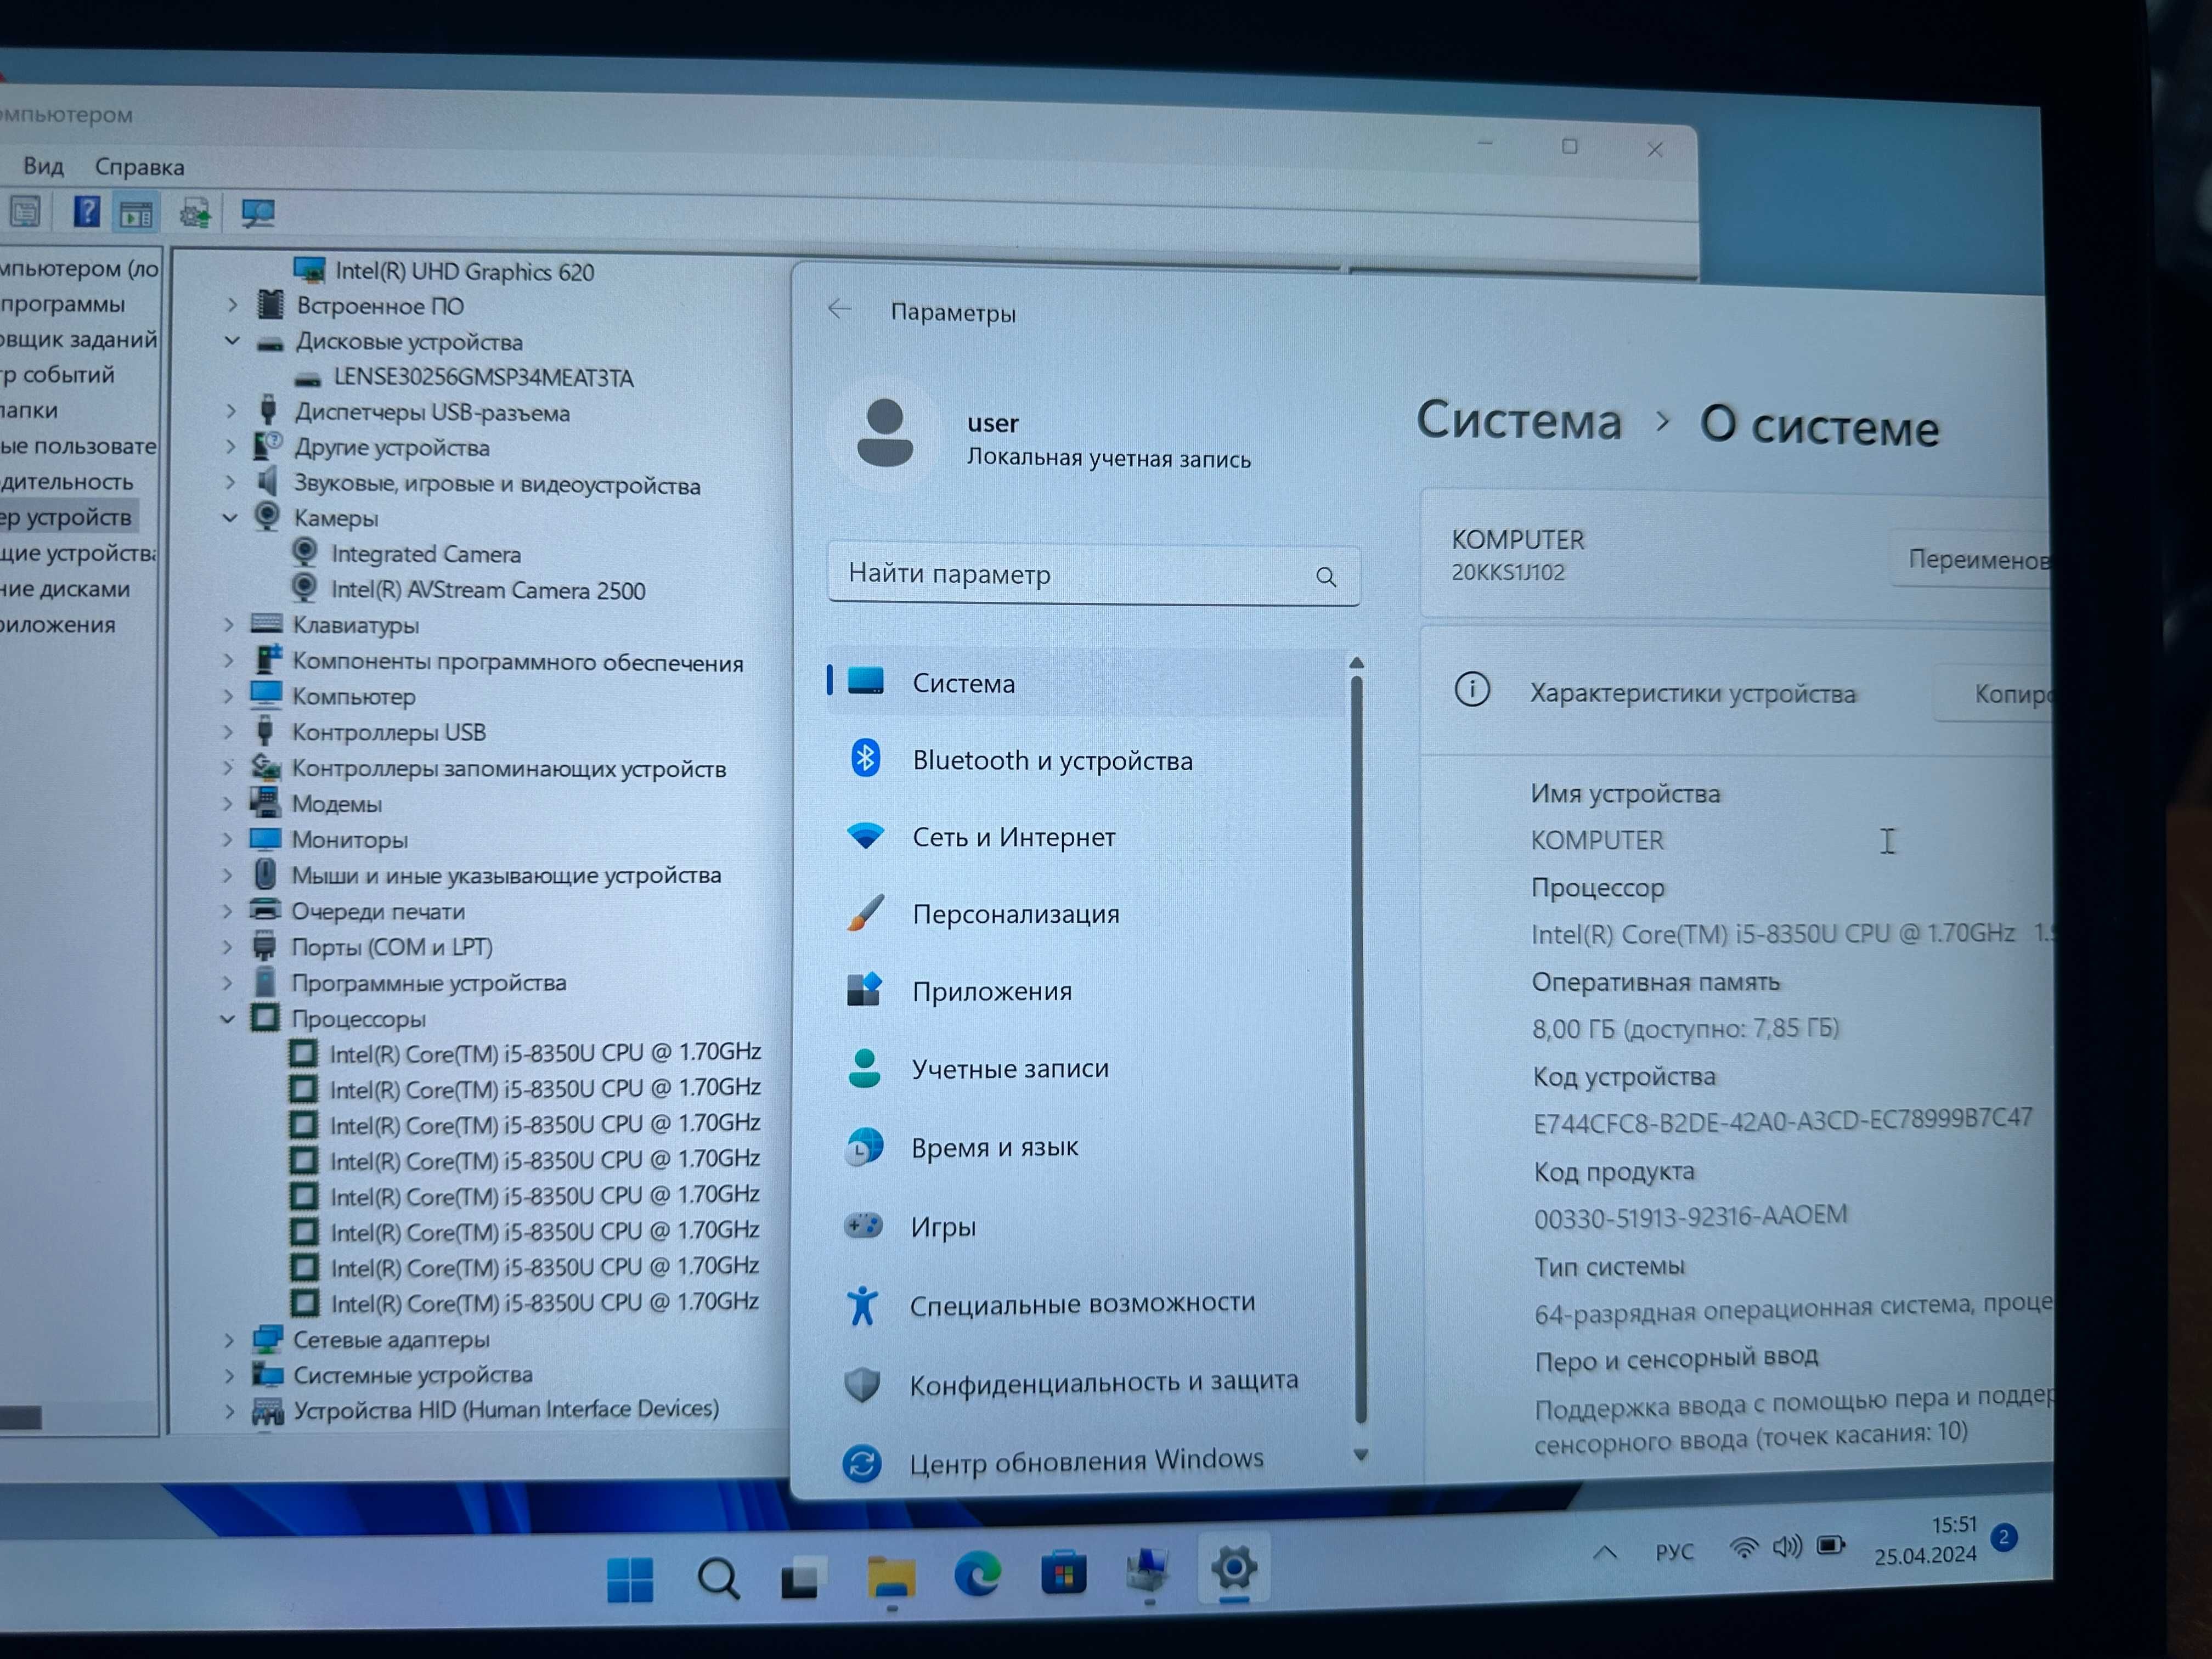Click the РУС language indicator
Image resolution: width=2212 pixels, height=1659 pixels.
click(1675, 1551)
